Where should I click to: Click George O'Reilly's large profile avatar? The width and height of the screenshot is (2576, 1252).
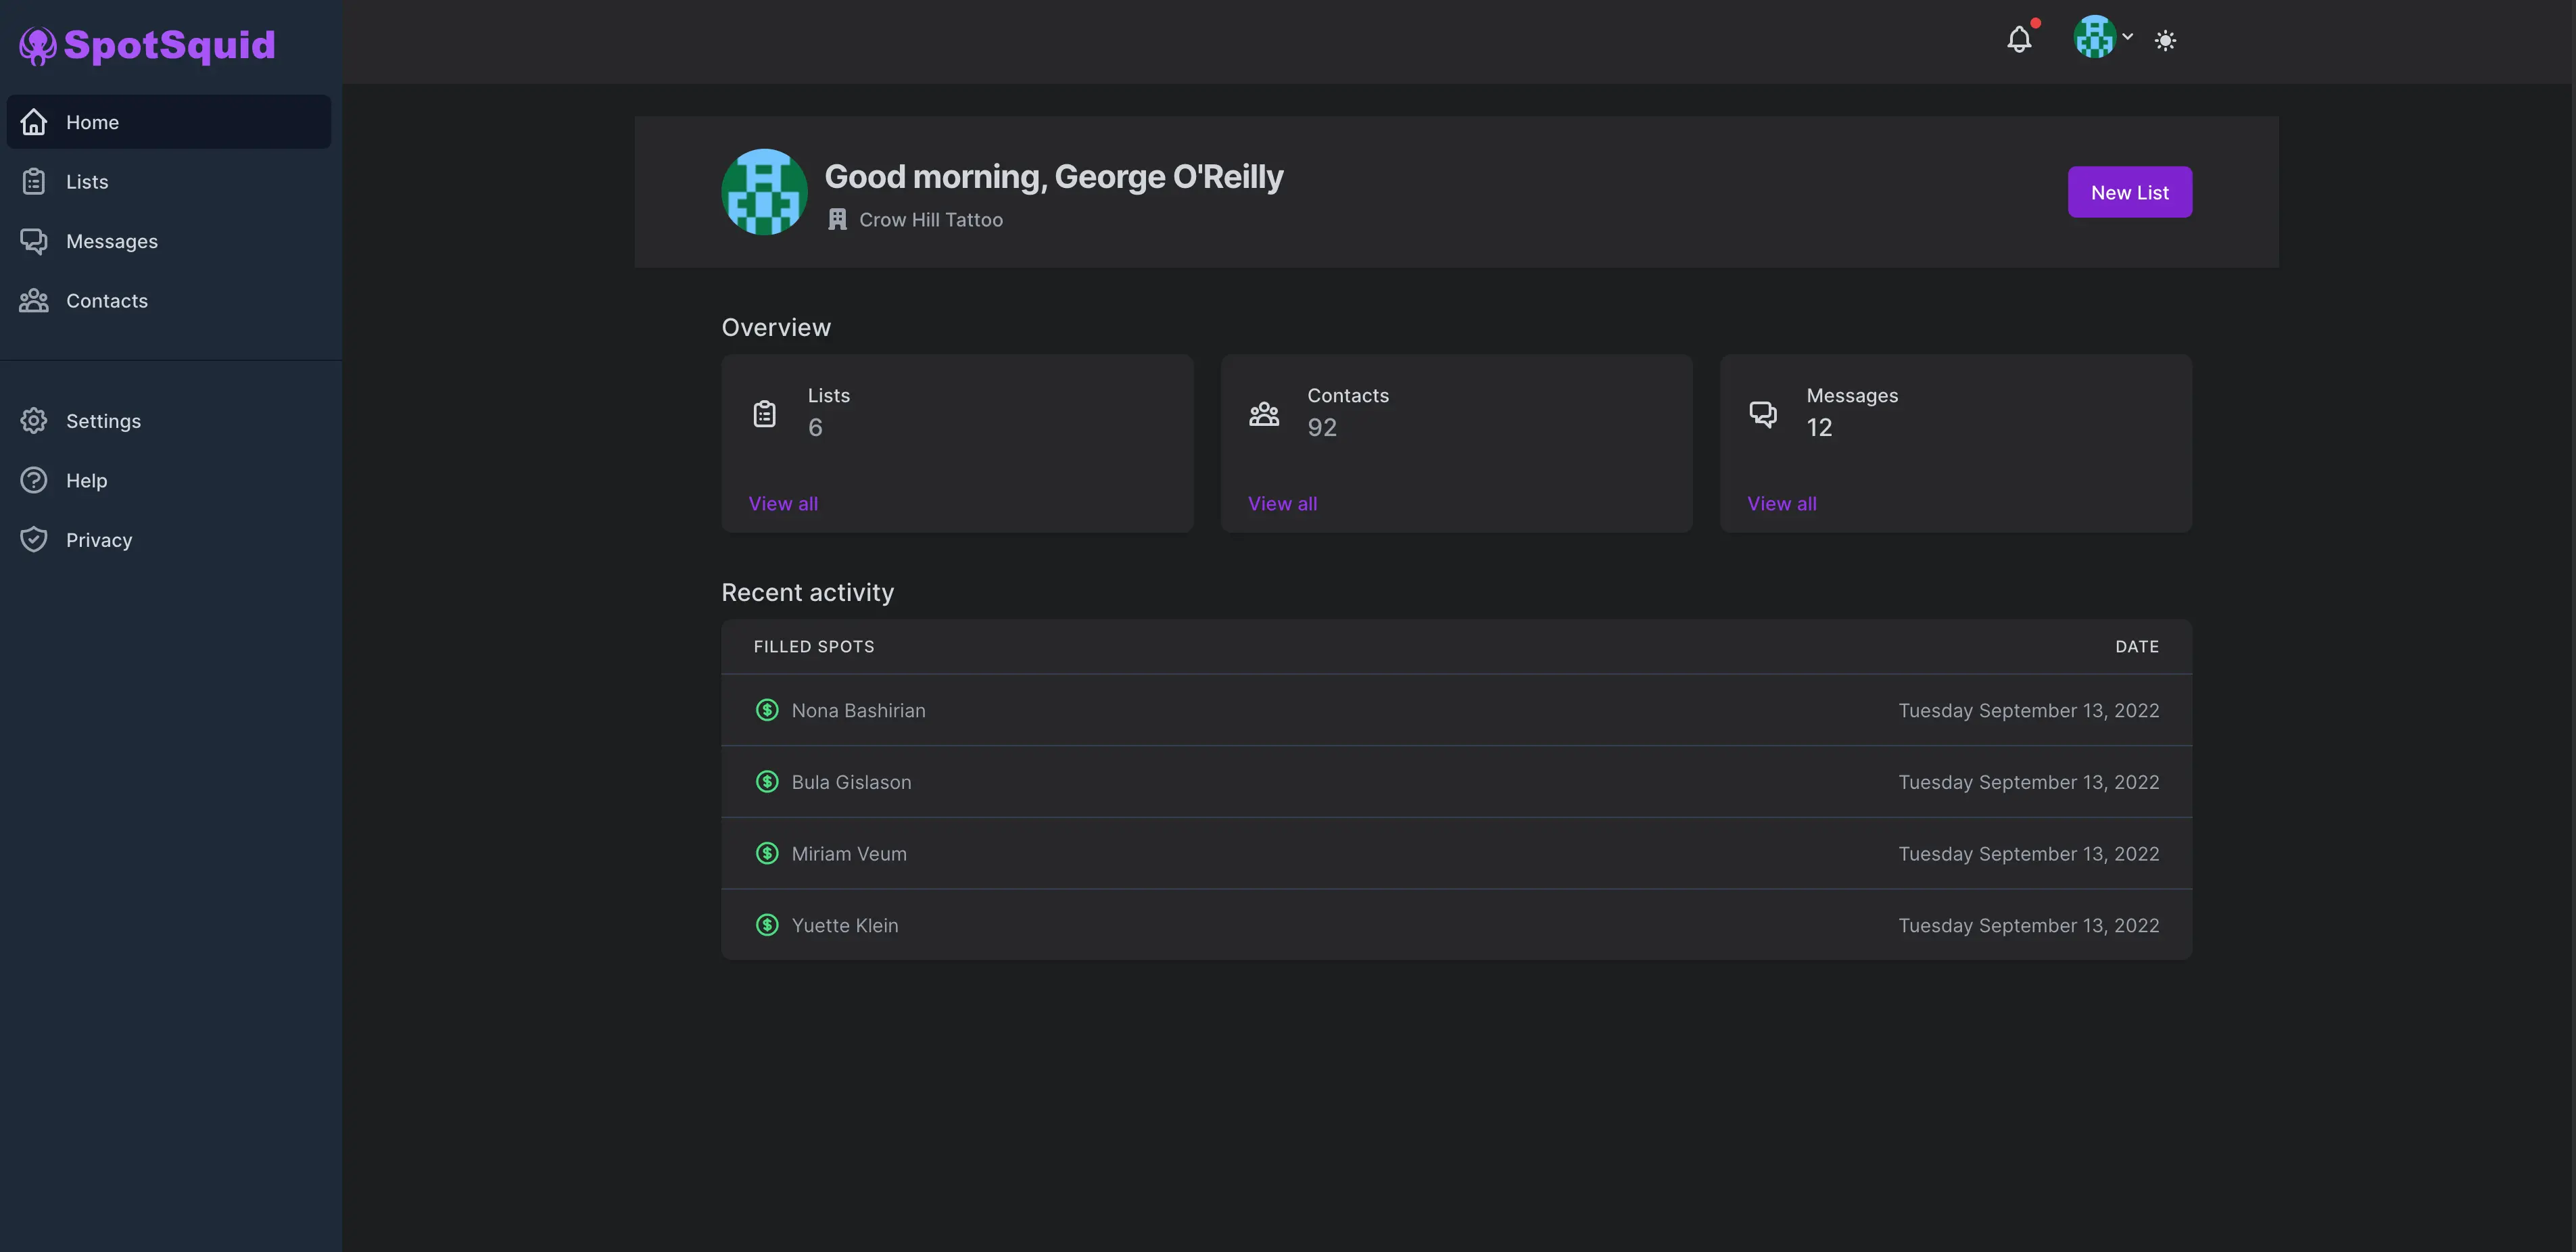click(764, 192)
